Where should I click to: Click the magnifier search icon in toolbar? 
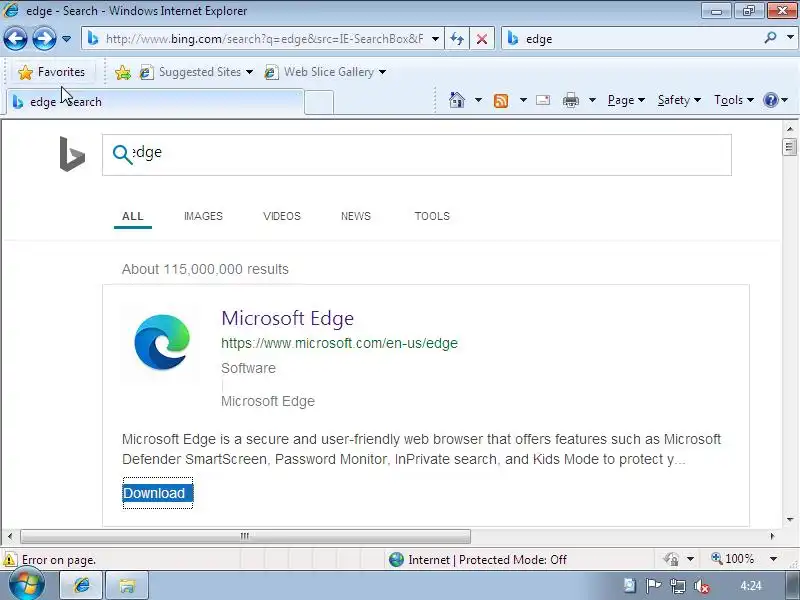(x=770, y=38)
